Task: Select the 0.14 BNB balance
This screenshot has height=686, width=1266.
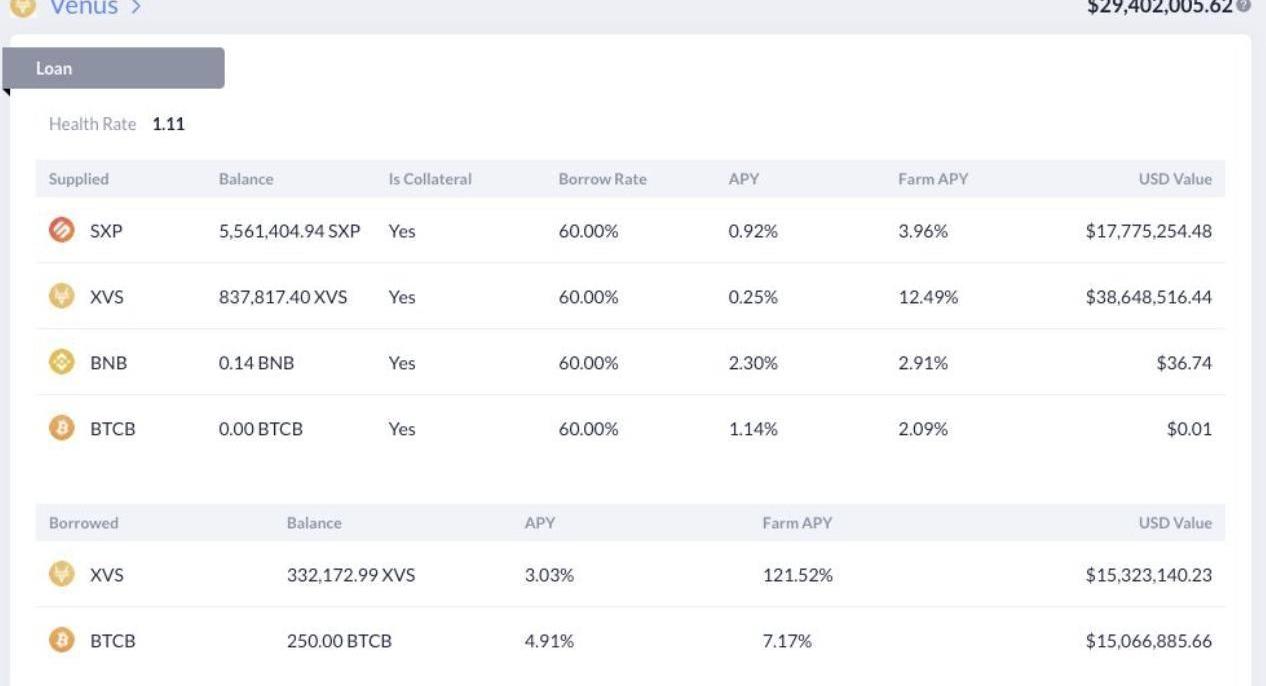Action: 257,363
